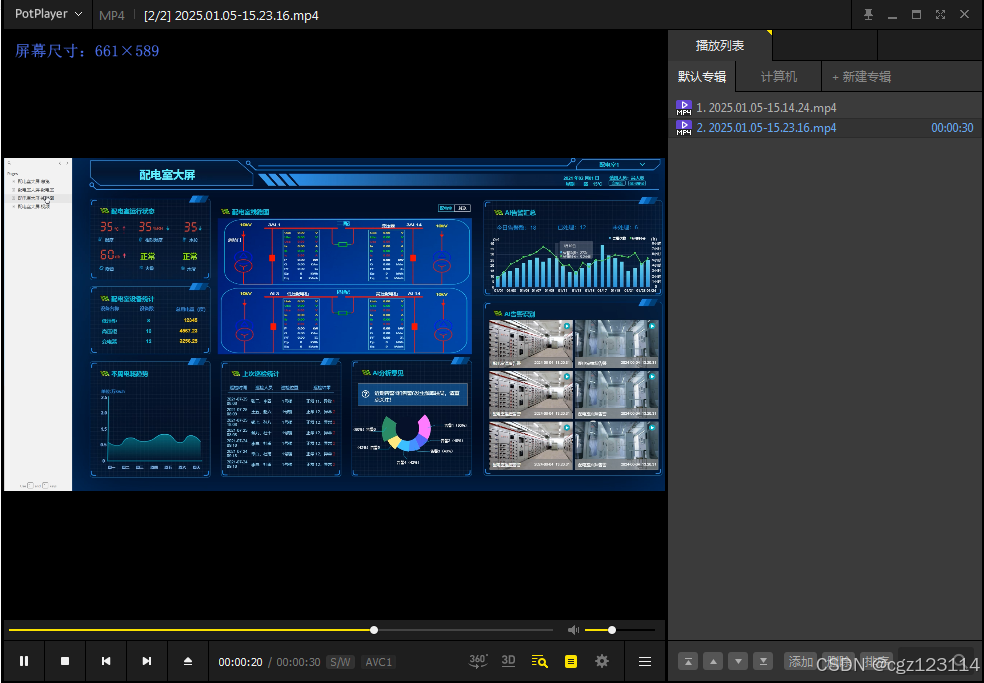This screenshot has width=984, height=683.
Task: Move playlist item to bottom
Action: [x=763, y=661]
